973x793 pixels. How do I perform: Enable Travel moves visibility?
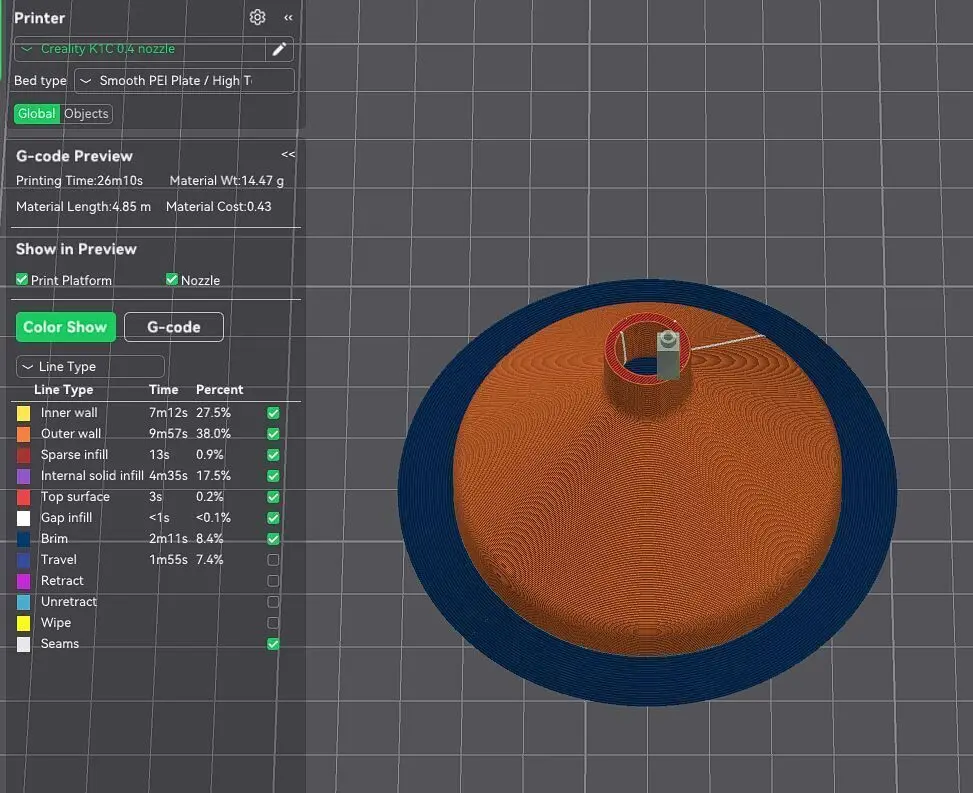[273, 560]
